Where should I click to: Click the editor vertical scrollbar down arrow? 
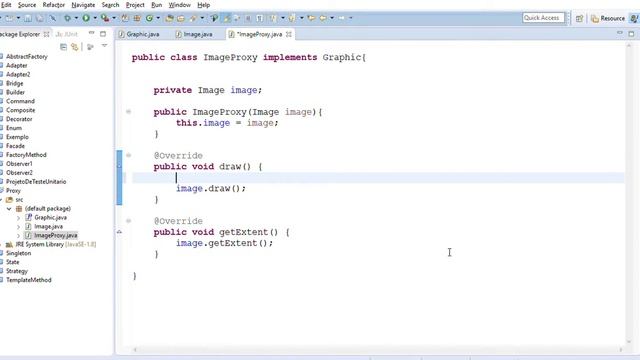point(629,342)
